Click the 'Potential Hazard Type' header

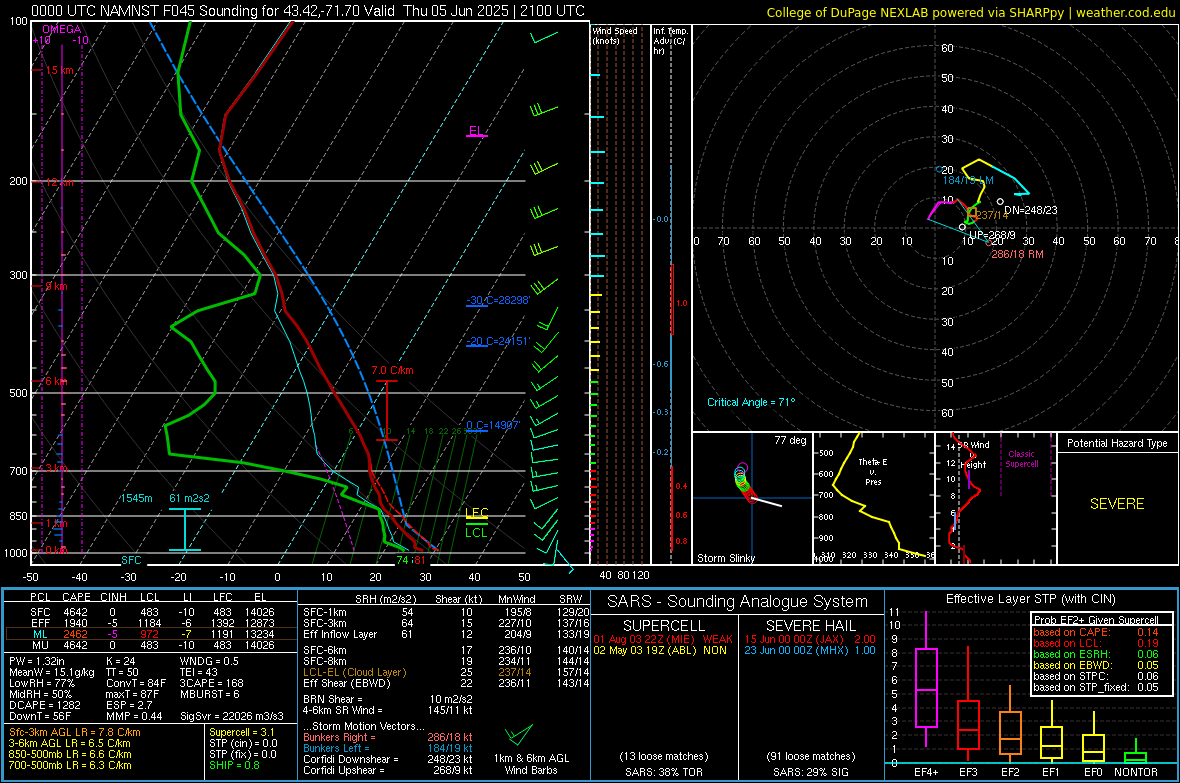pos(1117,443)
